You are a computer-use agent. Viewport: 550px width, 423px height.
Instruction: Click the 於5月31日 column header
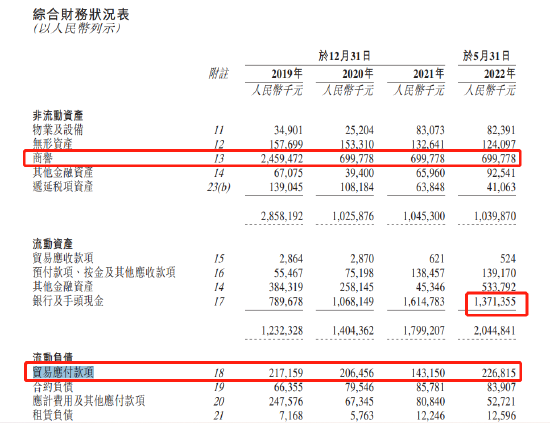coord(487,56)
